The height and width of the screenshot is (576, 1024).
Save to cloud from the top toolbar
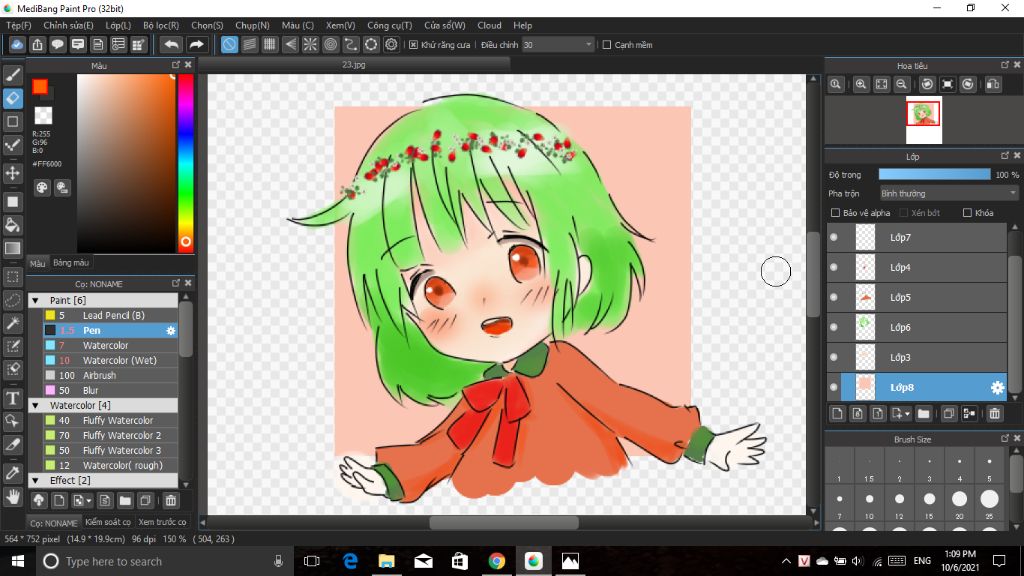coord(17,44)
